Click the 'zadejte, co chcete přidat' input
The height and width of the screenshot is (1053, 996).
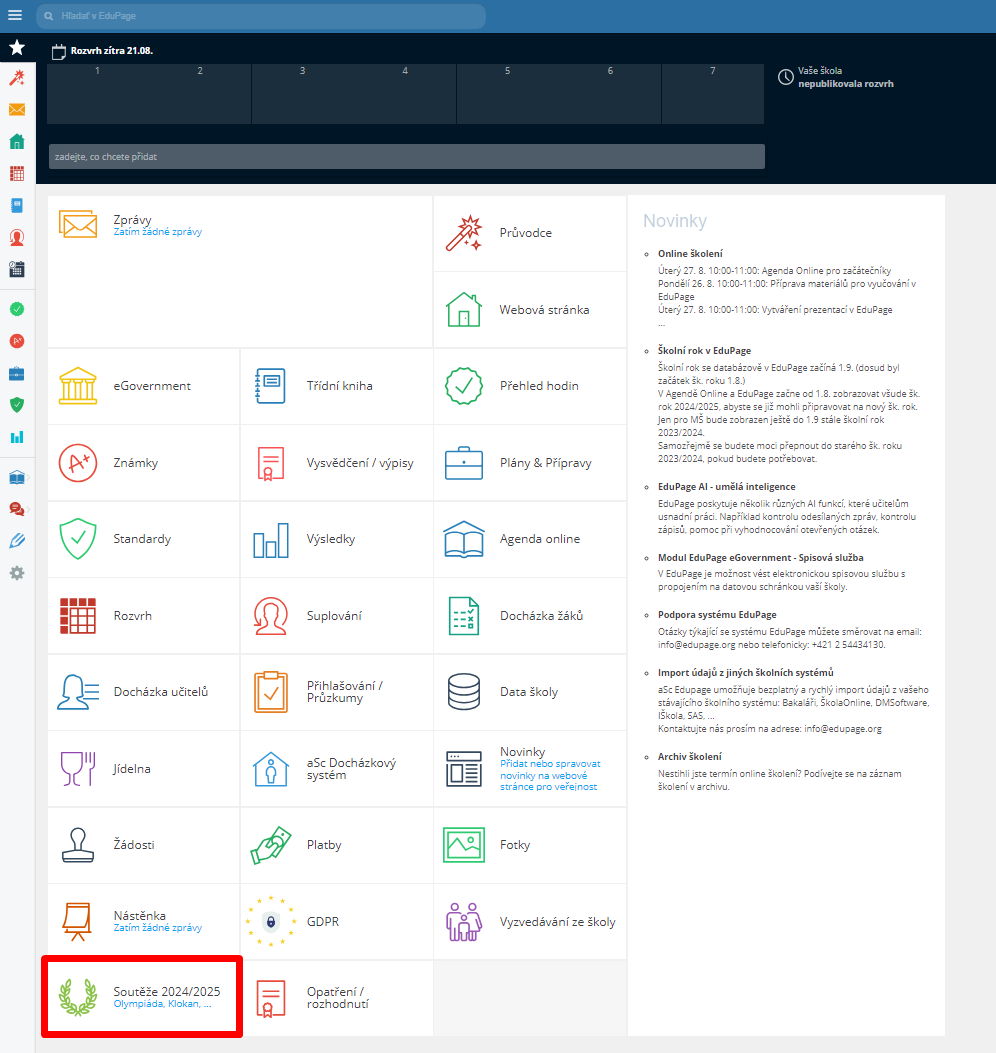[406, 156]
